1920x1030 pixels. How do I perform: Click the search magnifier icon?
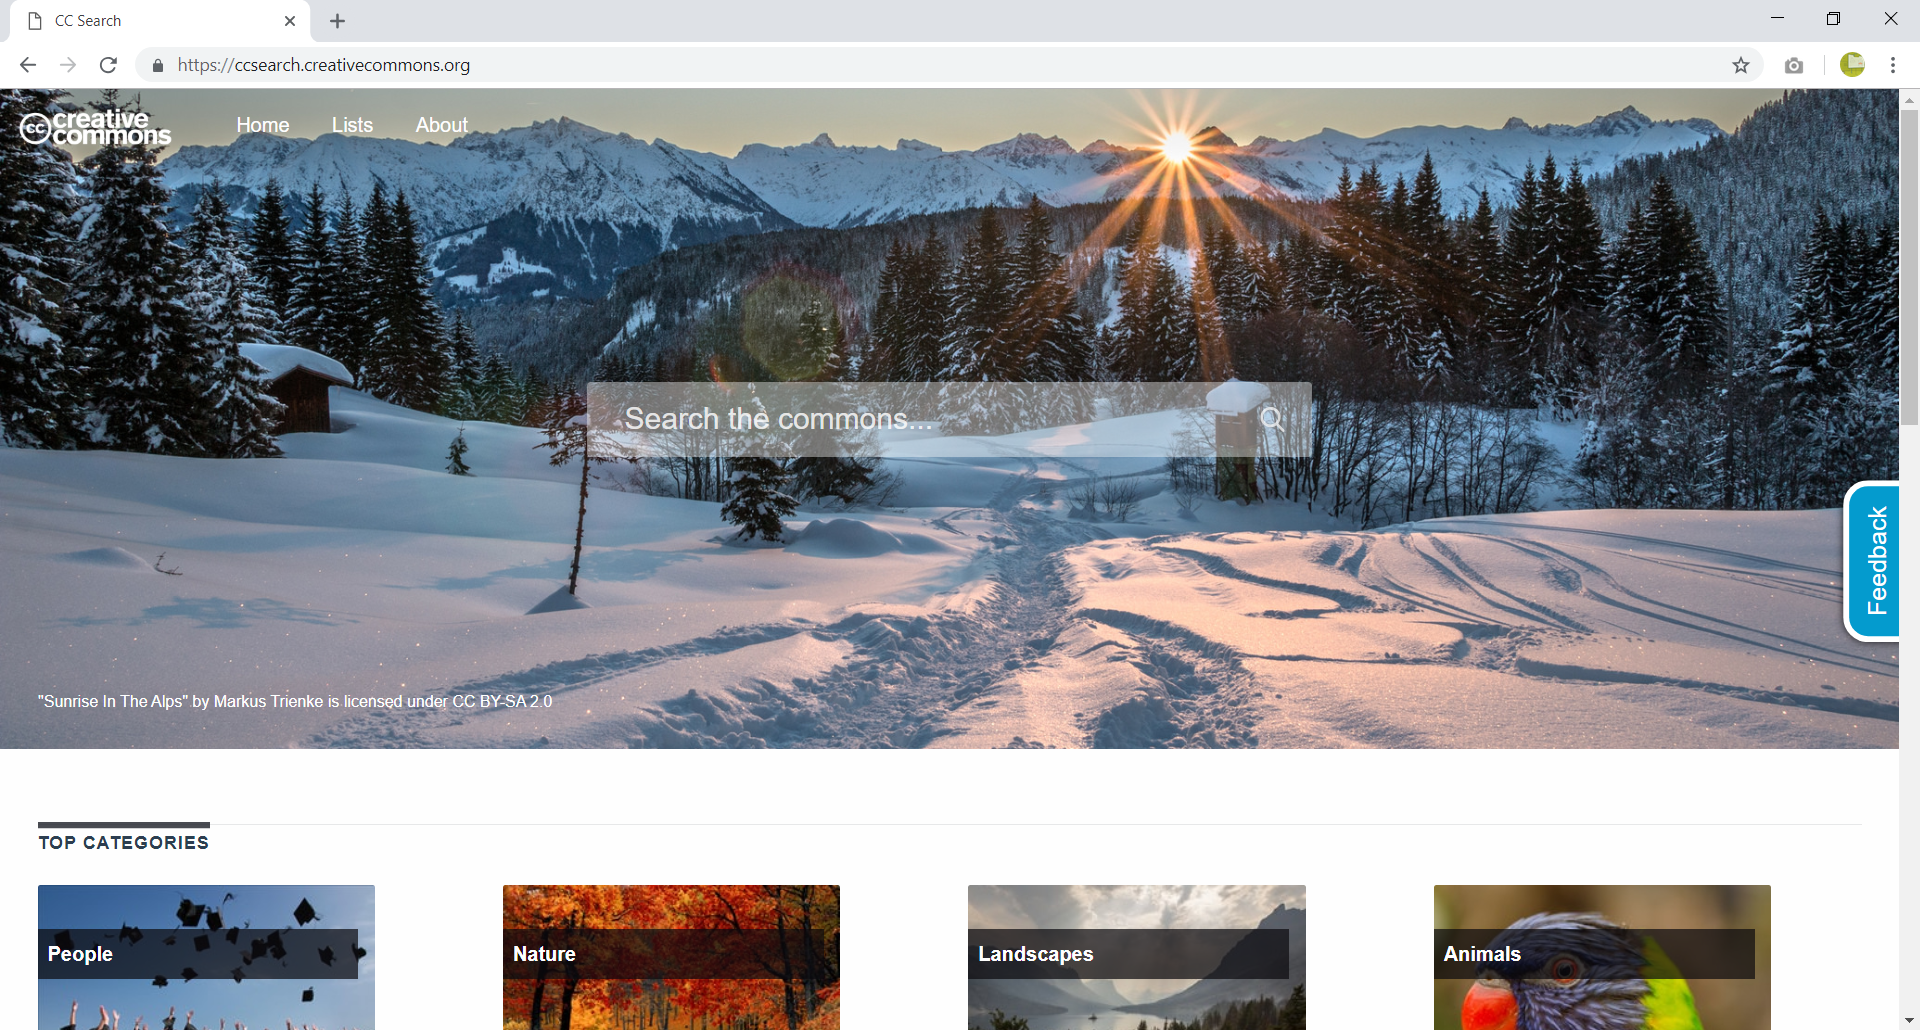coord(1271,419)
